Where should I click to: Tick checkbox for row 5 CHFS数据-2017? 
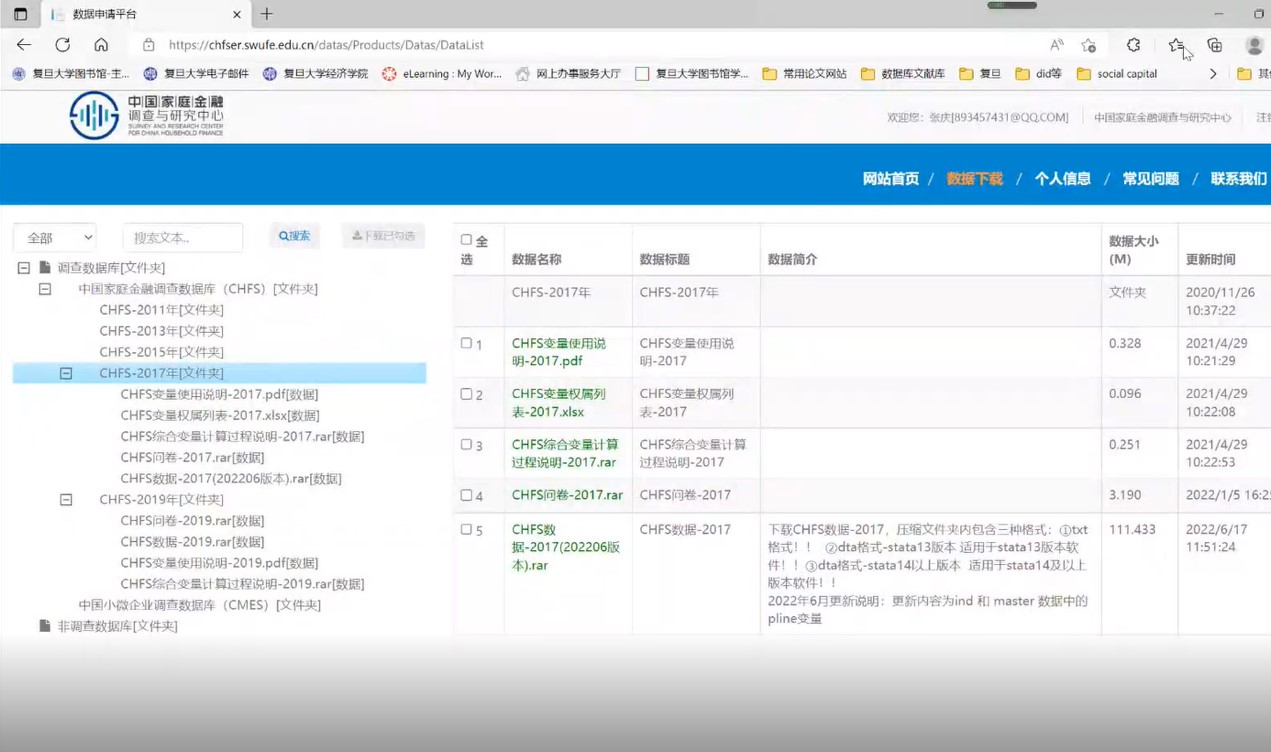click(x=466, y=529)
